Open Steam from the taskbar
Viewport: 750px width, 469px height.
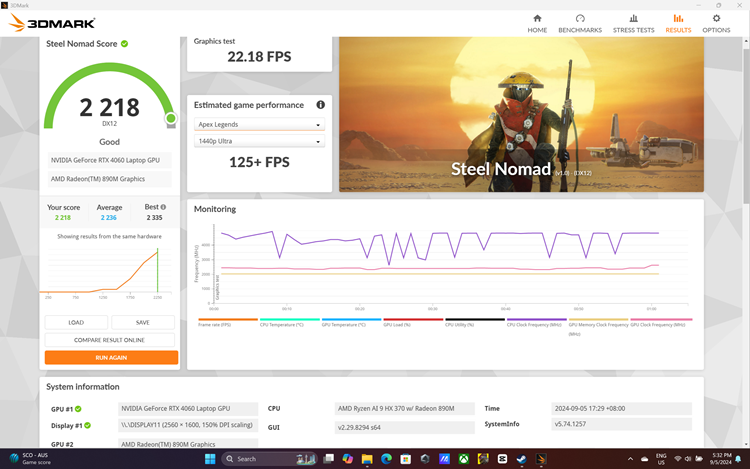[x=521, y=459]
